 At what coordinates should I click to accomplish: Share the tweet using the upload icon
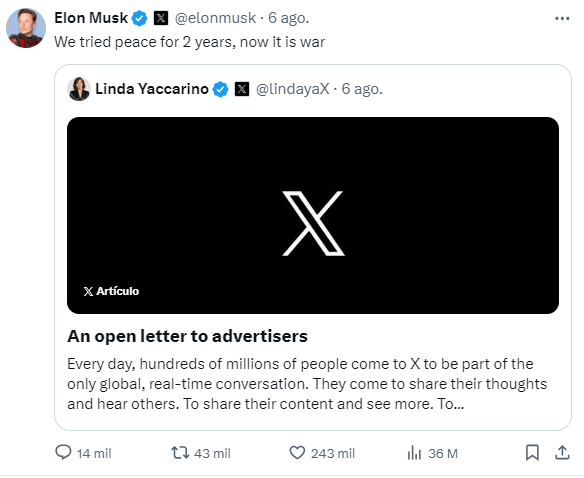click(562, 453)
